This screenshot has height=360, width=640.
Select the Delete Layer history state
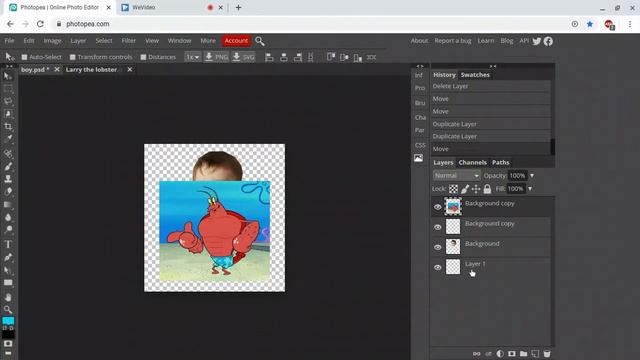[x=490, y=86]
